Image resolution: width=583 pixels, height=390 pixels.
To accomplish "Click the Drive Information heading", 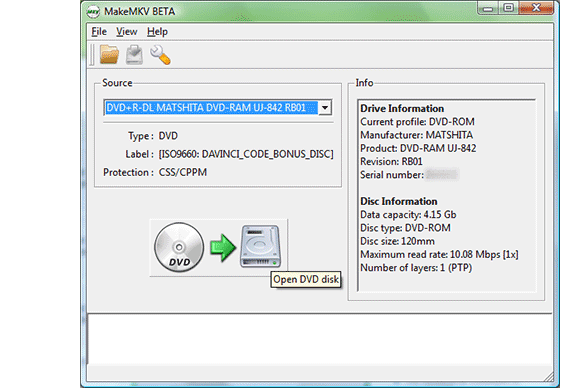I will point(402,108).
